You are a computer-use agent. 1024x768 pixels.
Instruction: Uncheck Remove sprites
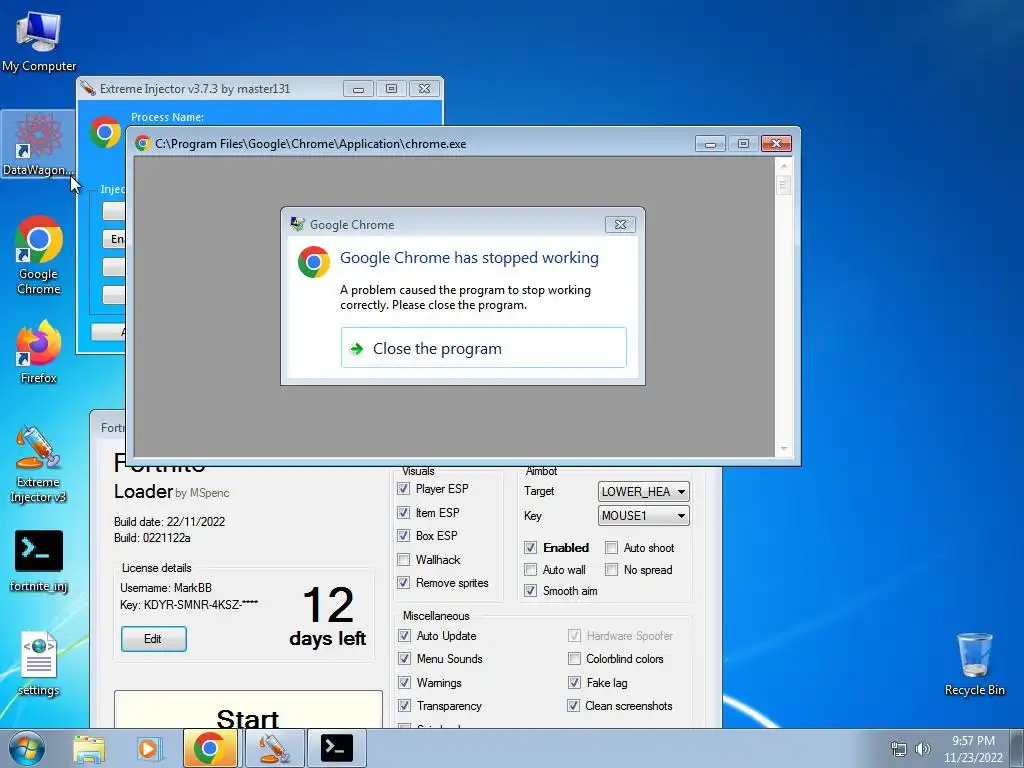point(404,583)
